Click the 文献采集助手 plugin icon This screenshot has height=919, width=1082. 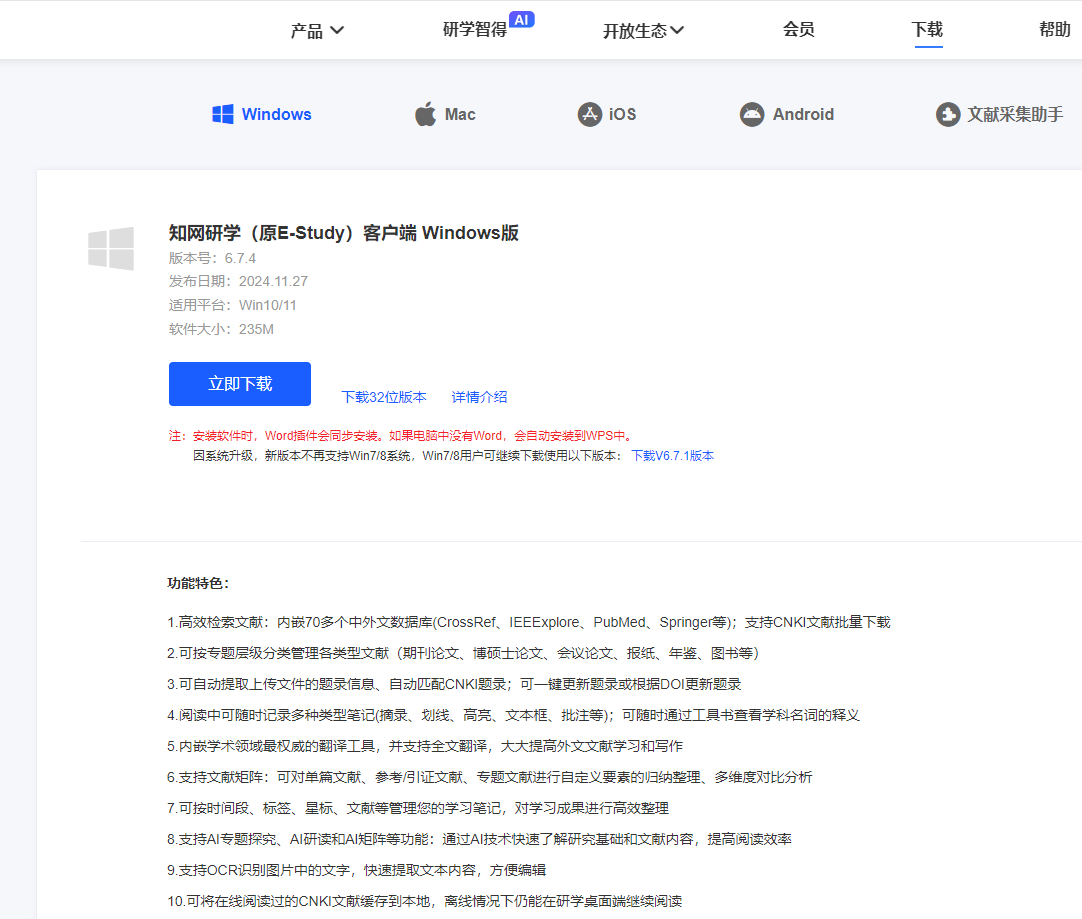pyautogui.click(x=948, y=114)
